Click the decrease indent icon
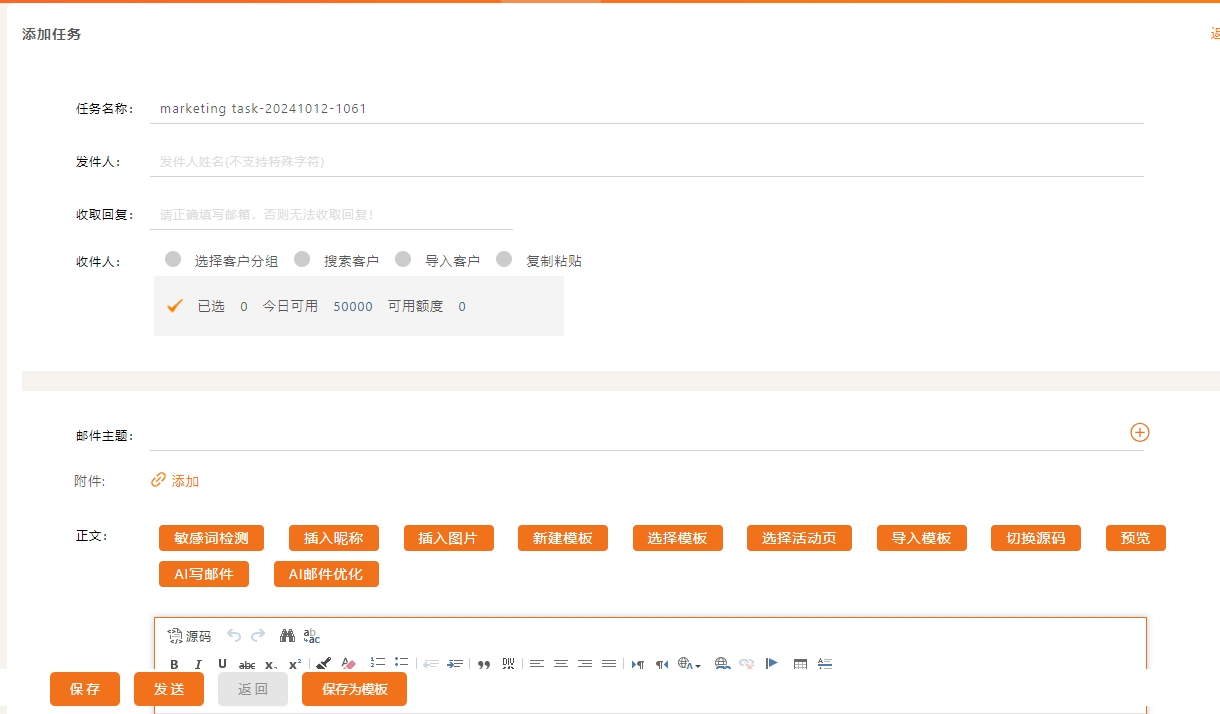This screenshot has width=1220, height=714. [x=431, y=663]
